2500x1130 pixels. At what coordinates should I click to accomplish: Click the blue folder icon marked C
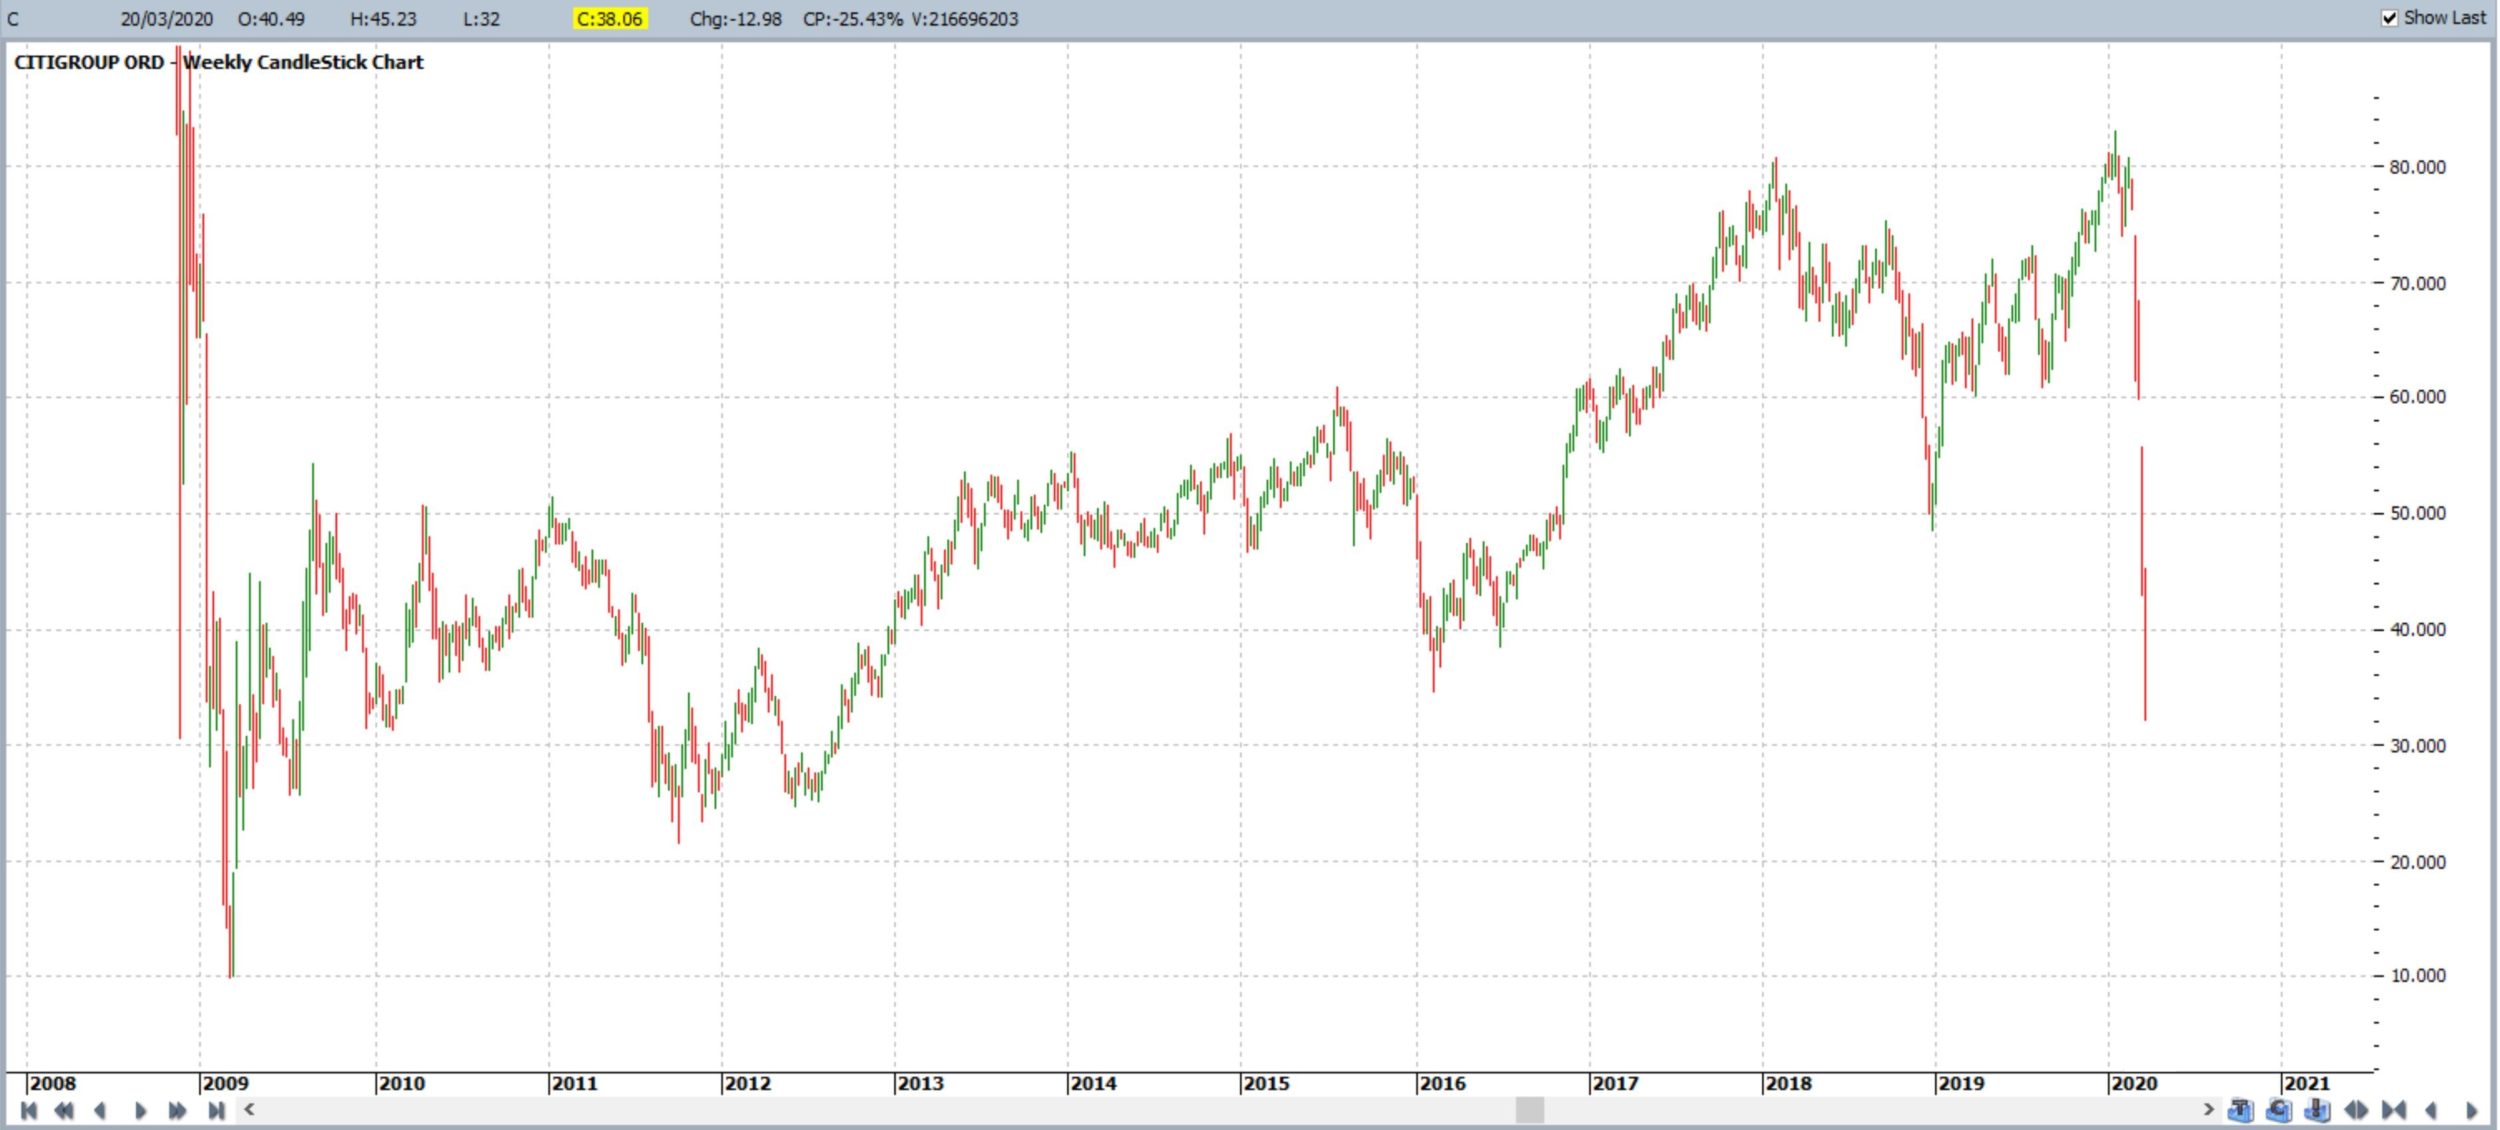coord(2279,1110)
